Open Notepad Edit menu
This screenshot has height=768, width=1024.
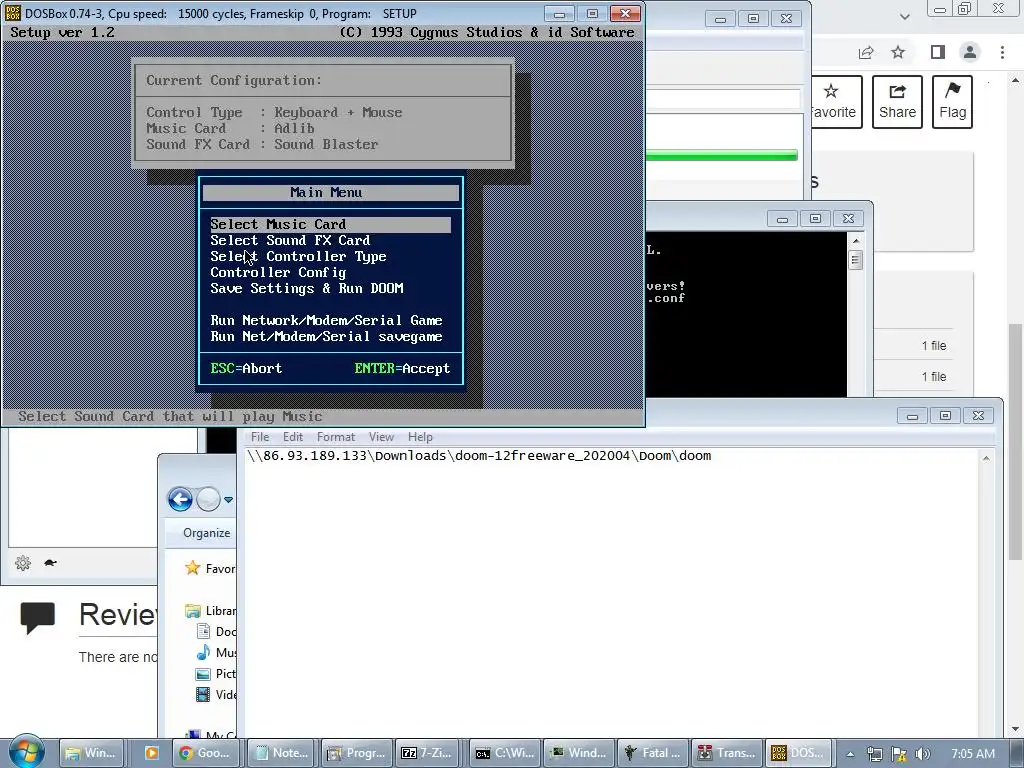point(293,437)
